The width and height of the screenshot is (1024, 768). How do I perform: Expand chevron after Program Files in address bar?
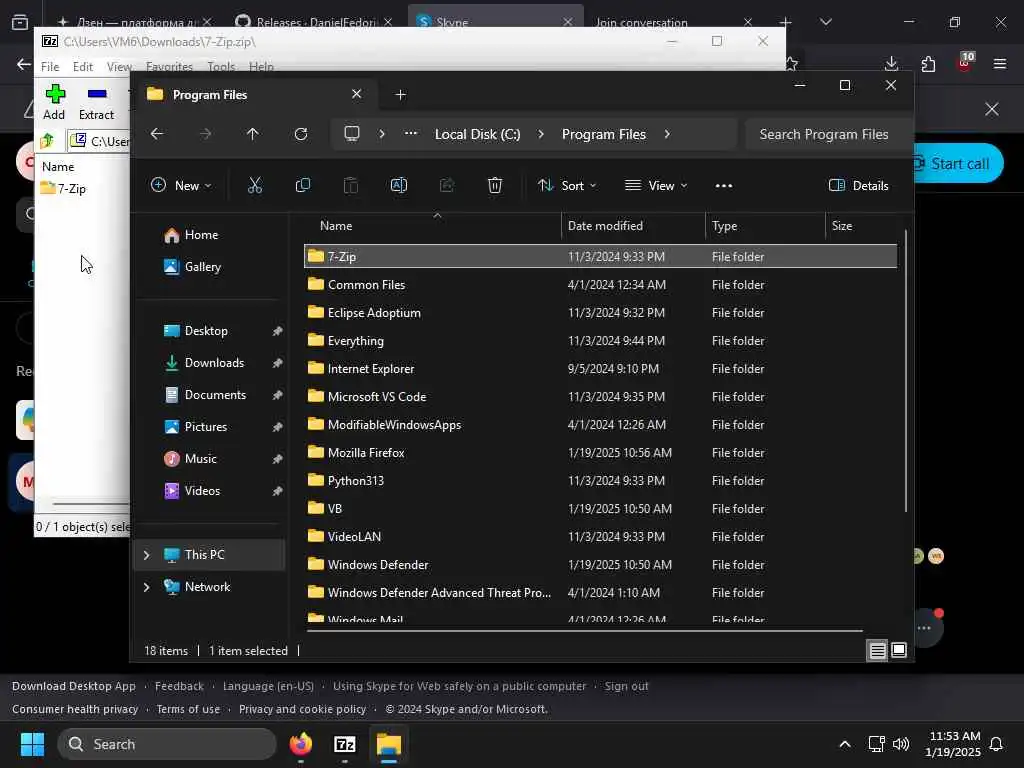click(x=667, y=134)
